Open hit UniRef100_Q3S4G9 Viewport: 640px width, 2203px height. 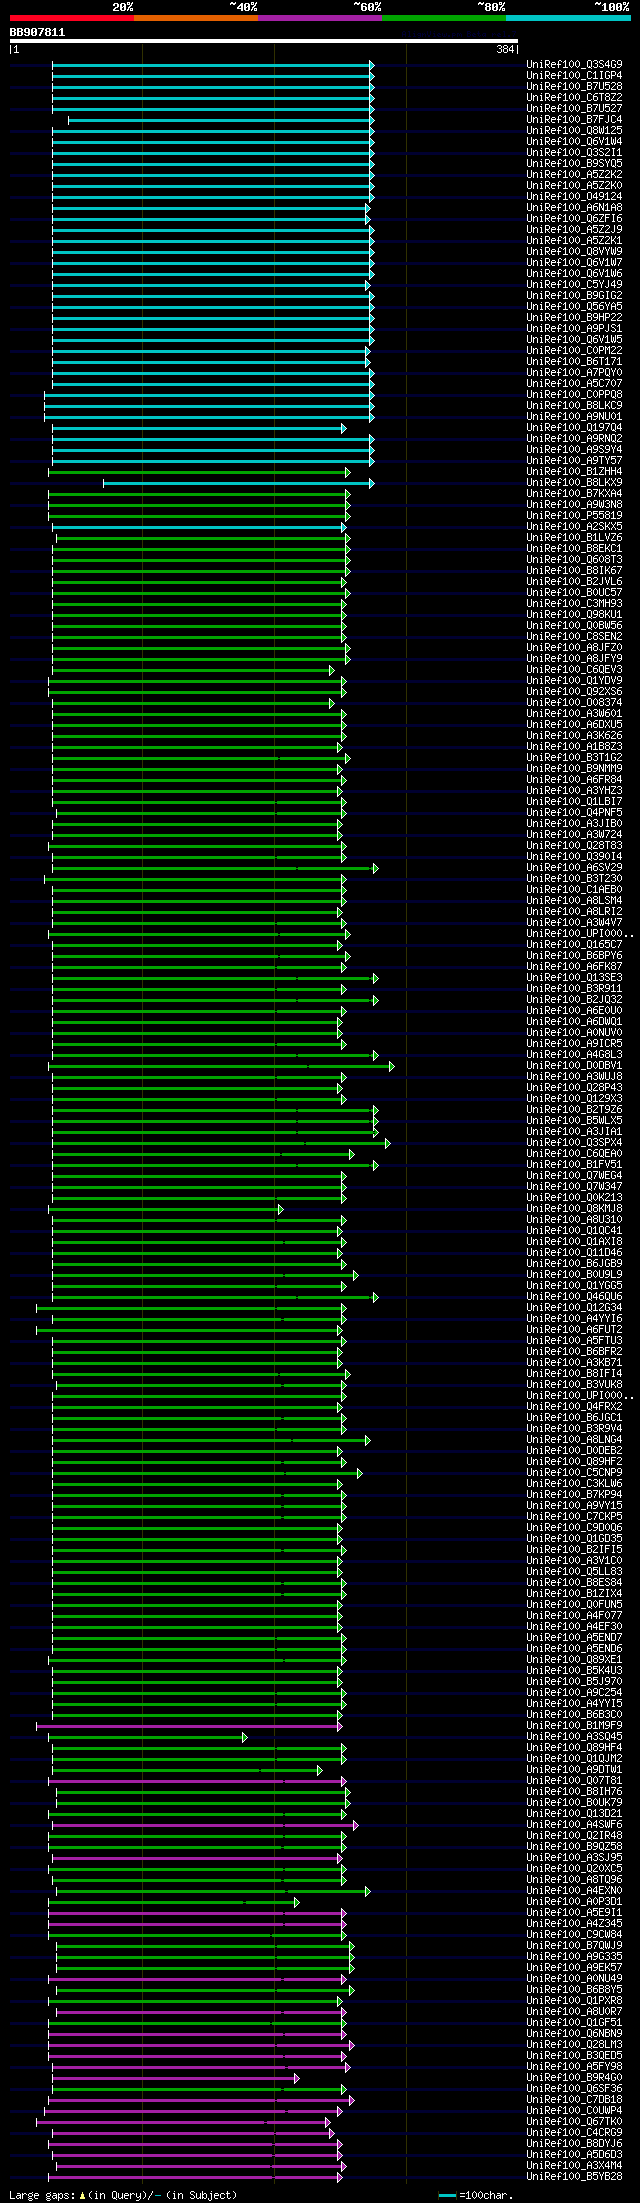pos(574,65)
